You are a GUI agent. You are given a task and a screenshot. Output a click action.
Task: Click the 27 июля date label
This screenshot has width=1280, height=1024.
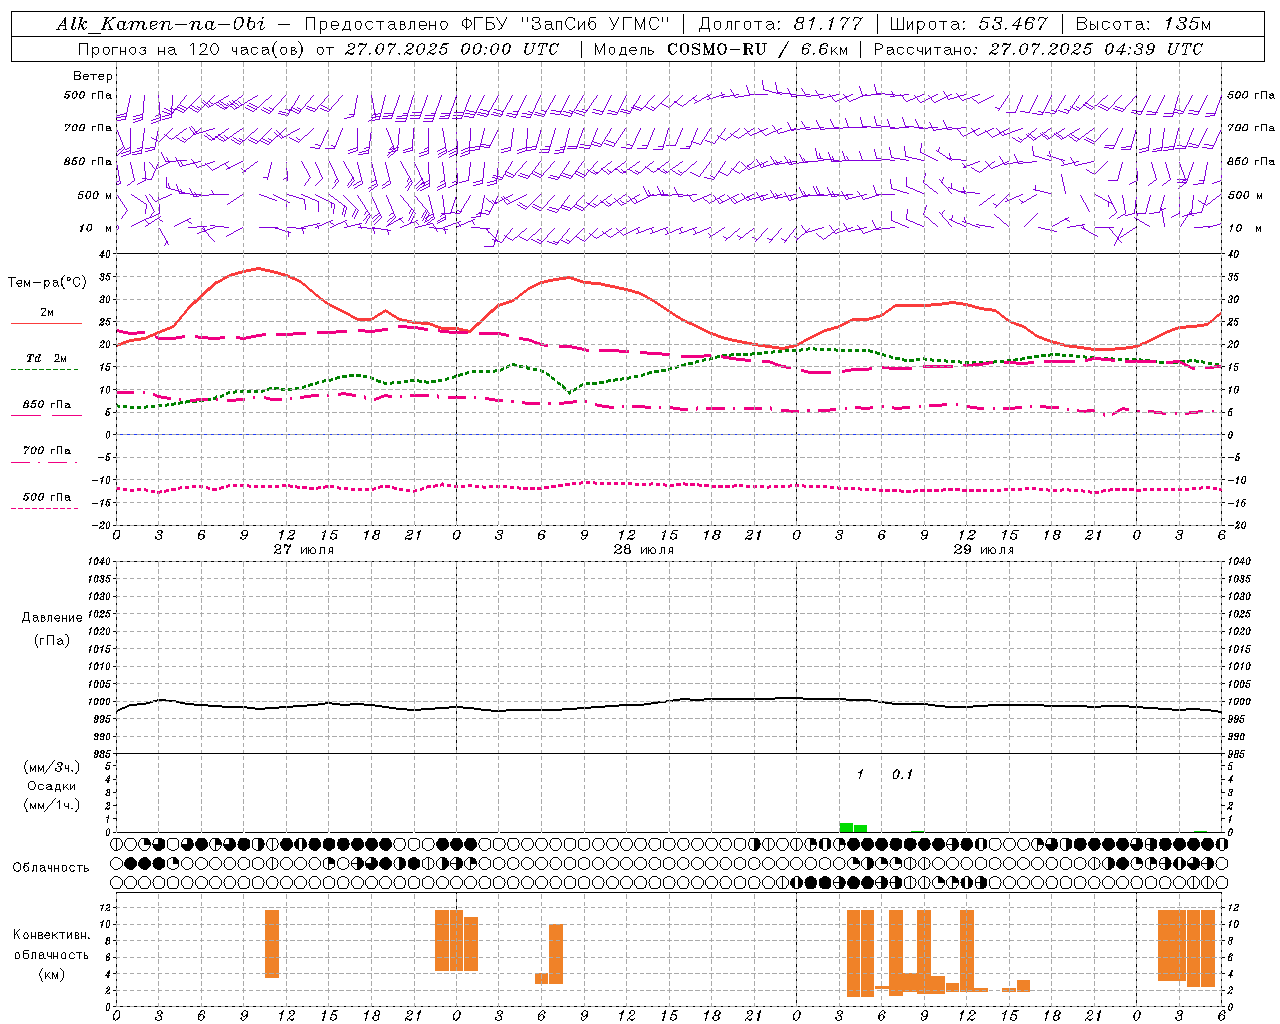[x=304, y=549]
